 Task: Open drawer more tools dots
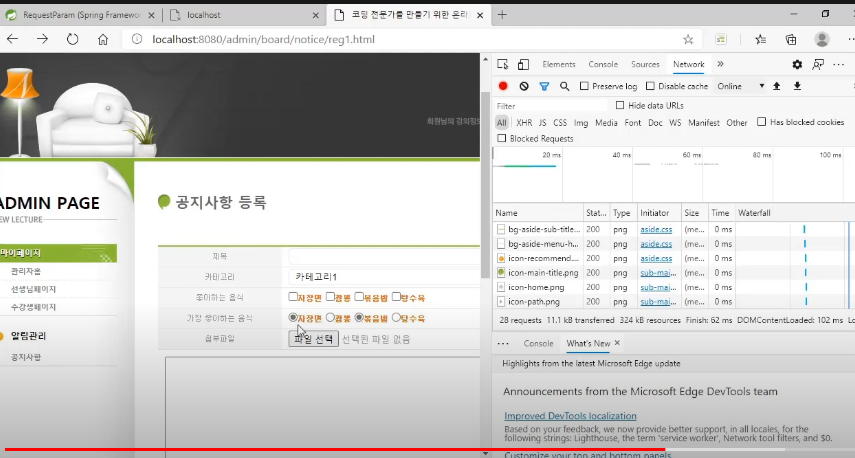[x=503, y=344]
